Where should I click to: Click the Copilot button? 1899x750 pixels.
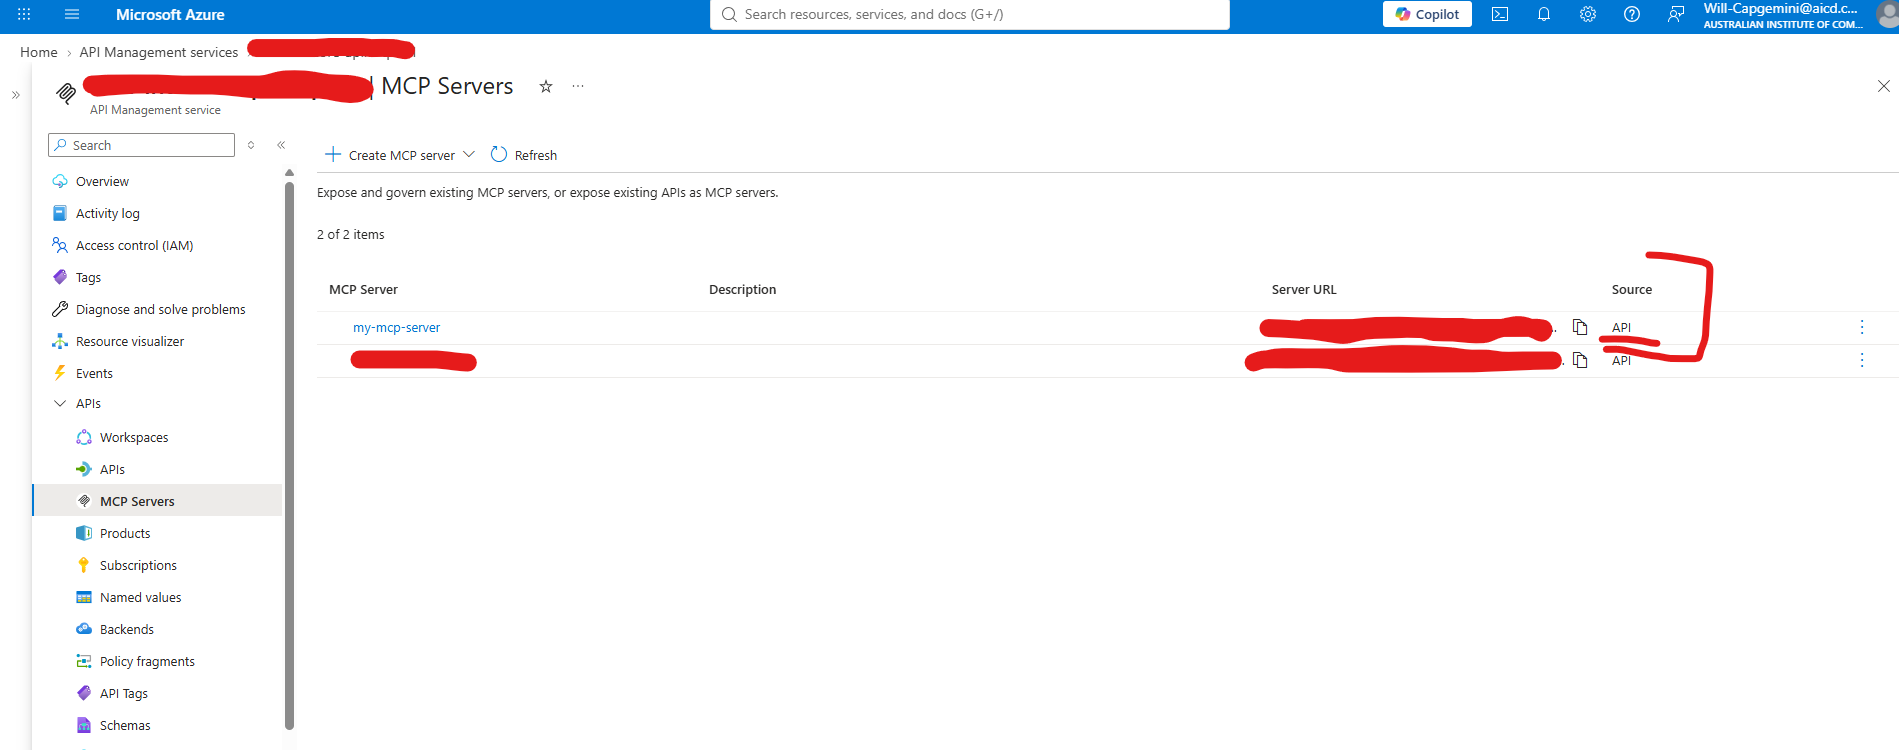click(x=1427, y=14)
